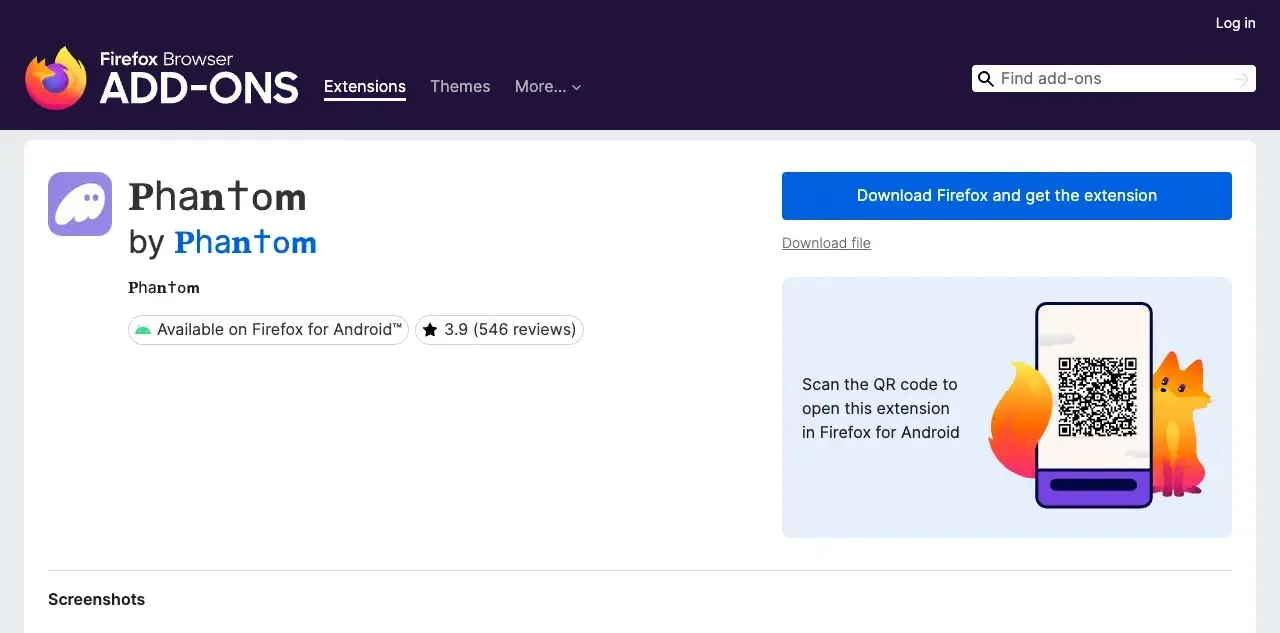Click the small Phantom summary text

[164, 288]
